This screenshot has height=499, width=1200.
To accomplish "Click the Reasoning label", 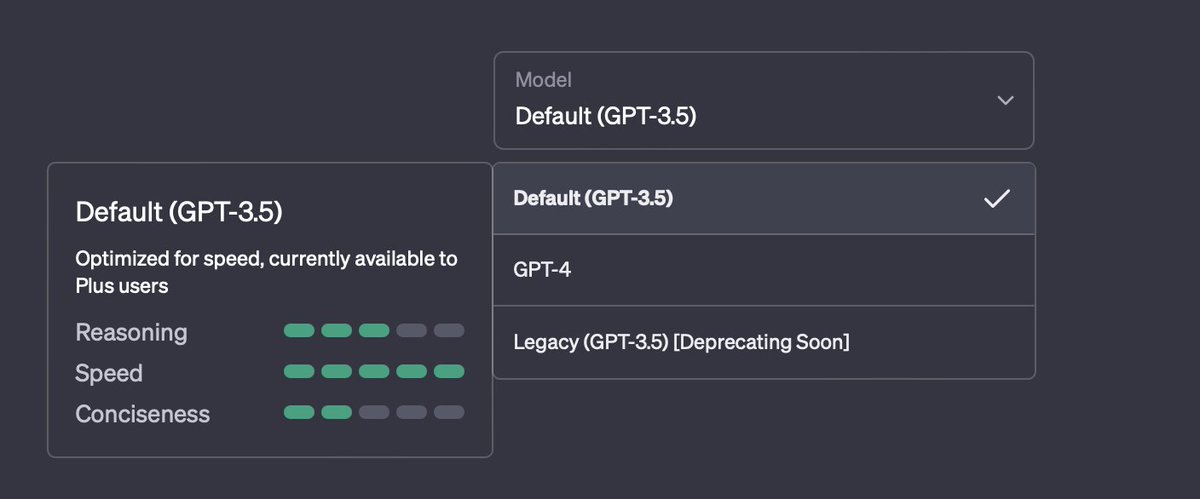I will tap(131, 332).
